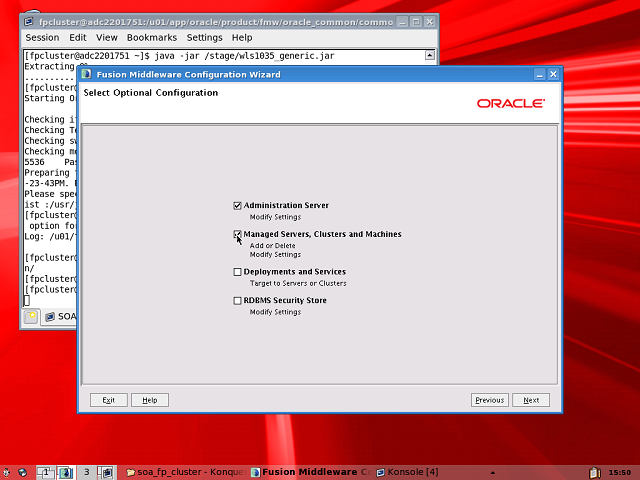Click the Select Optional Configuration heading

click(x=151, y=93)
